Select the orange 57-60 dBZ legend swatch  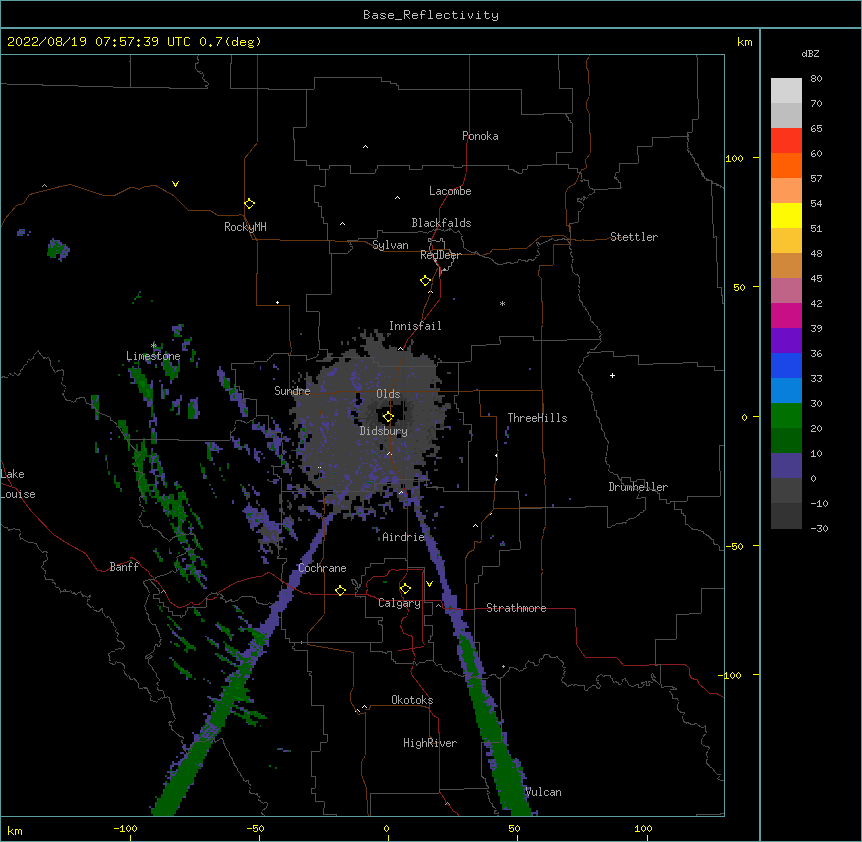pyautogui.click(x=786, y=165)
